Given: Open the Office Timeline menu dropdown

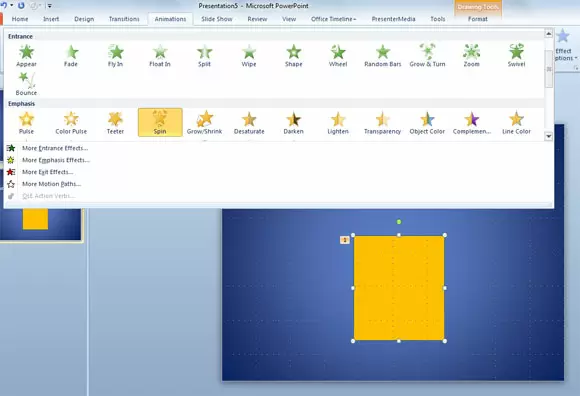Looking at the screenshot, I should coord(334,19).
